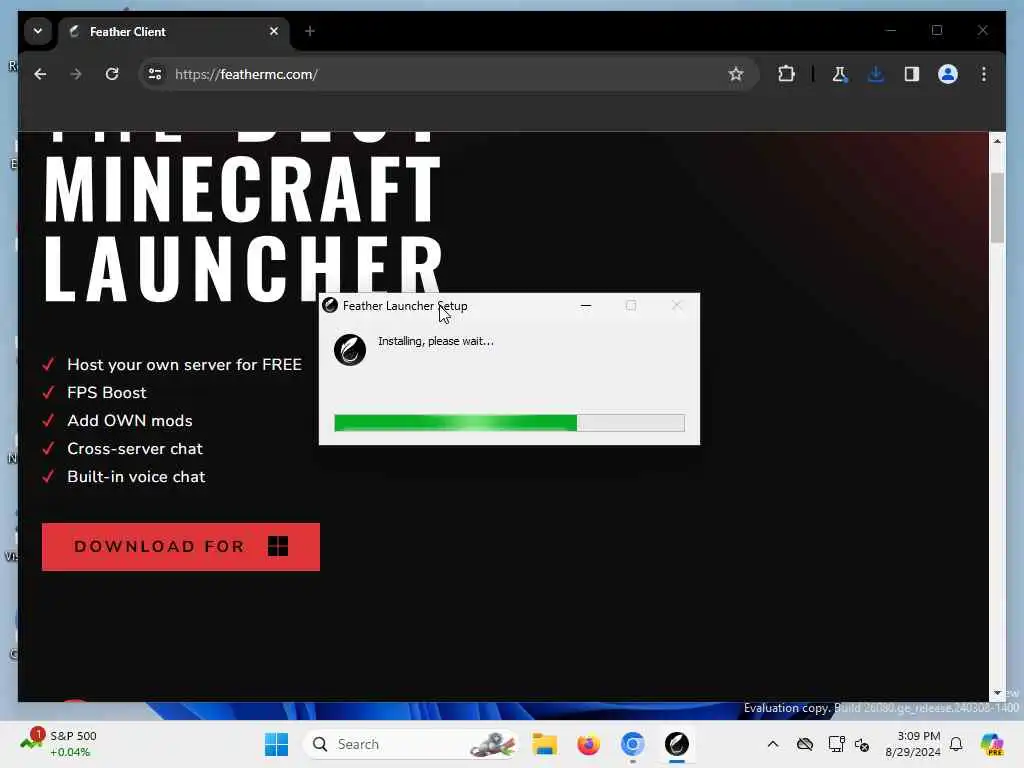Click the 'FPS Boost' feature text
The height and width of the screenshot is (768, 1024).
pos(106,392)
